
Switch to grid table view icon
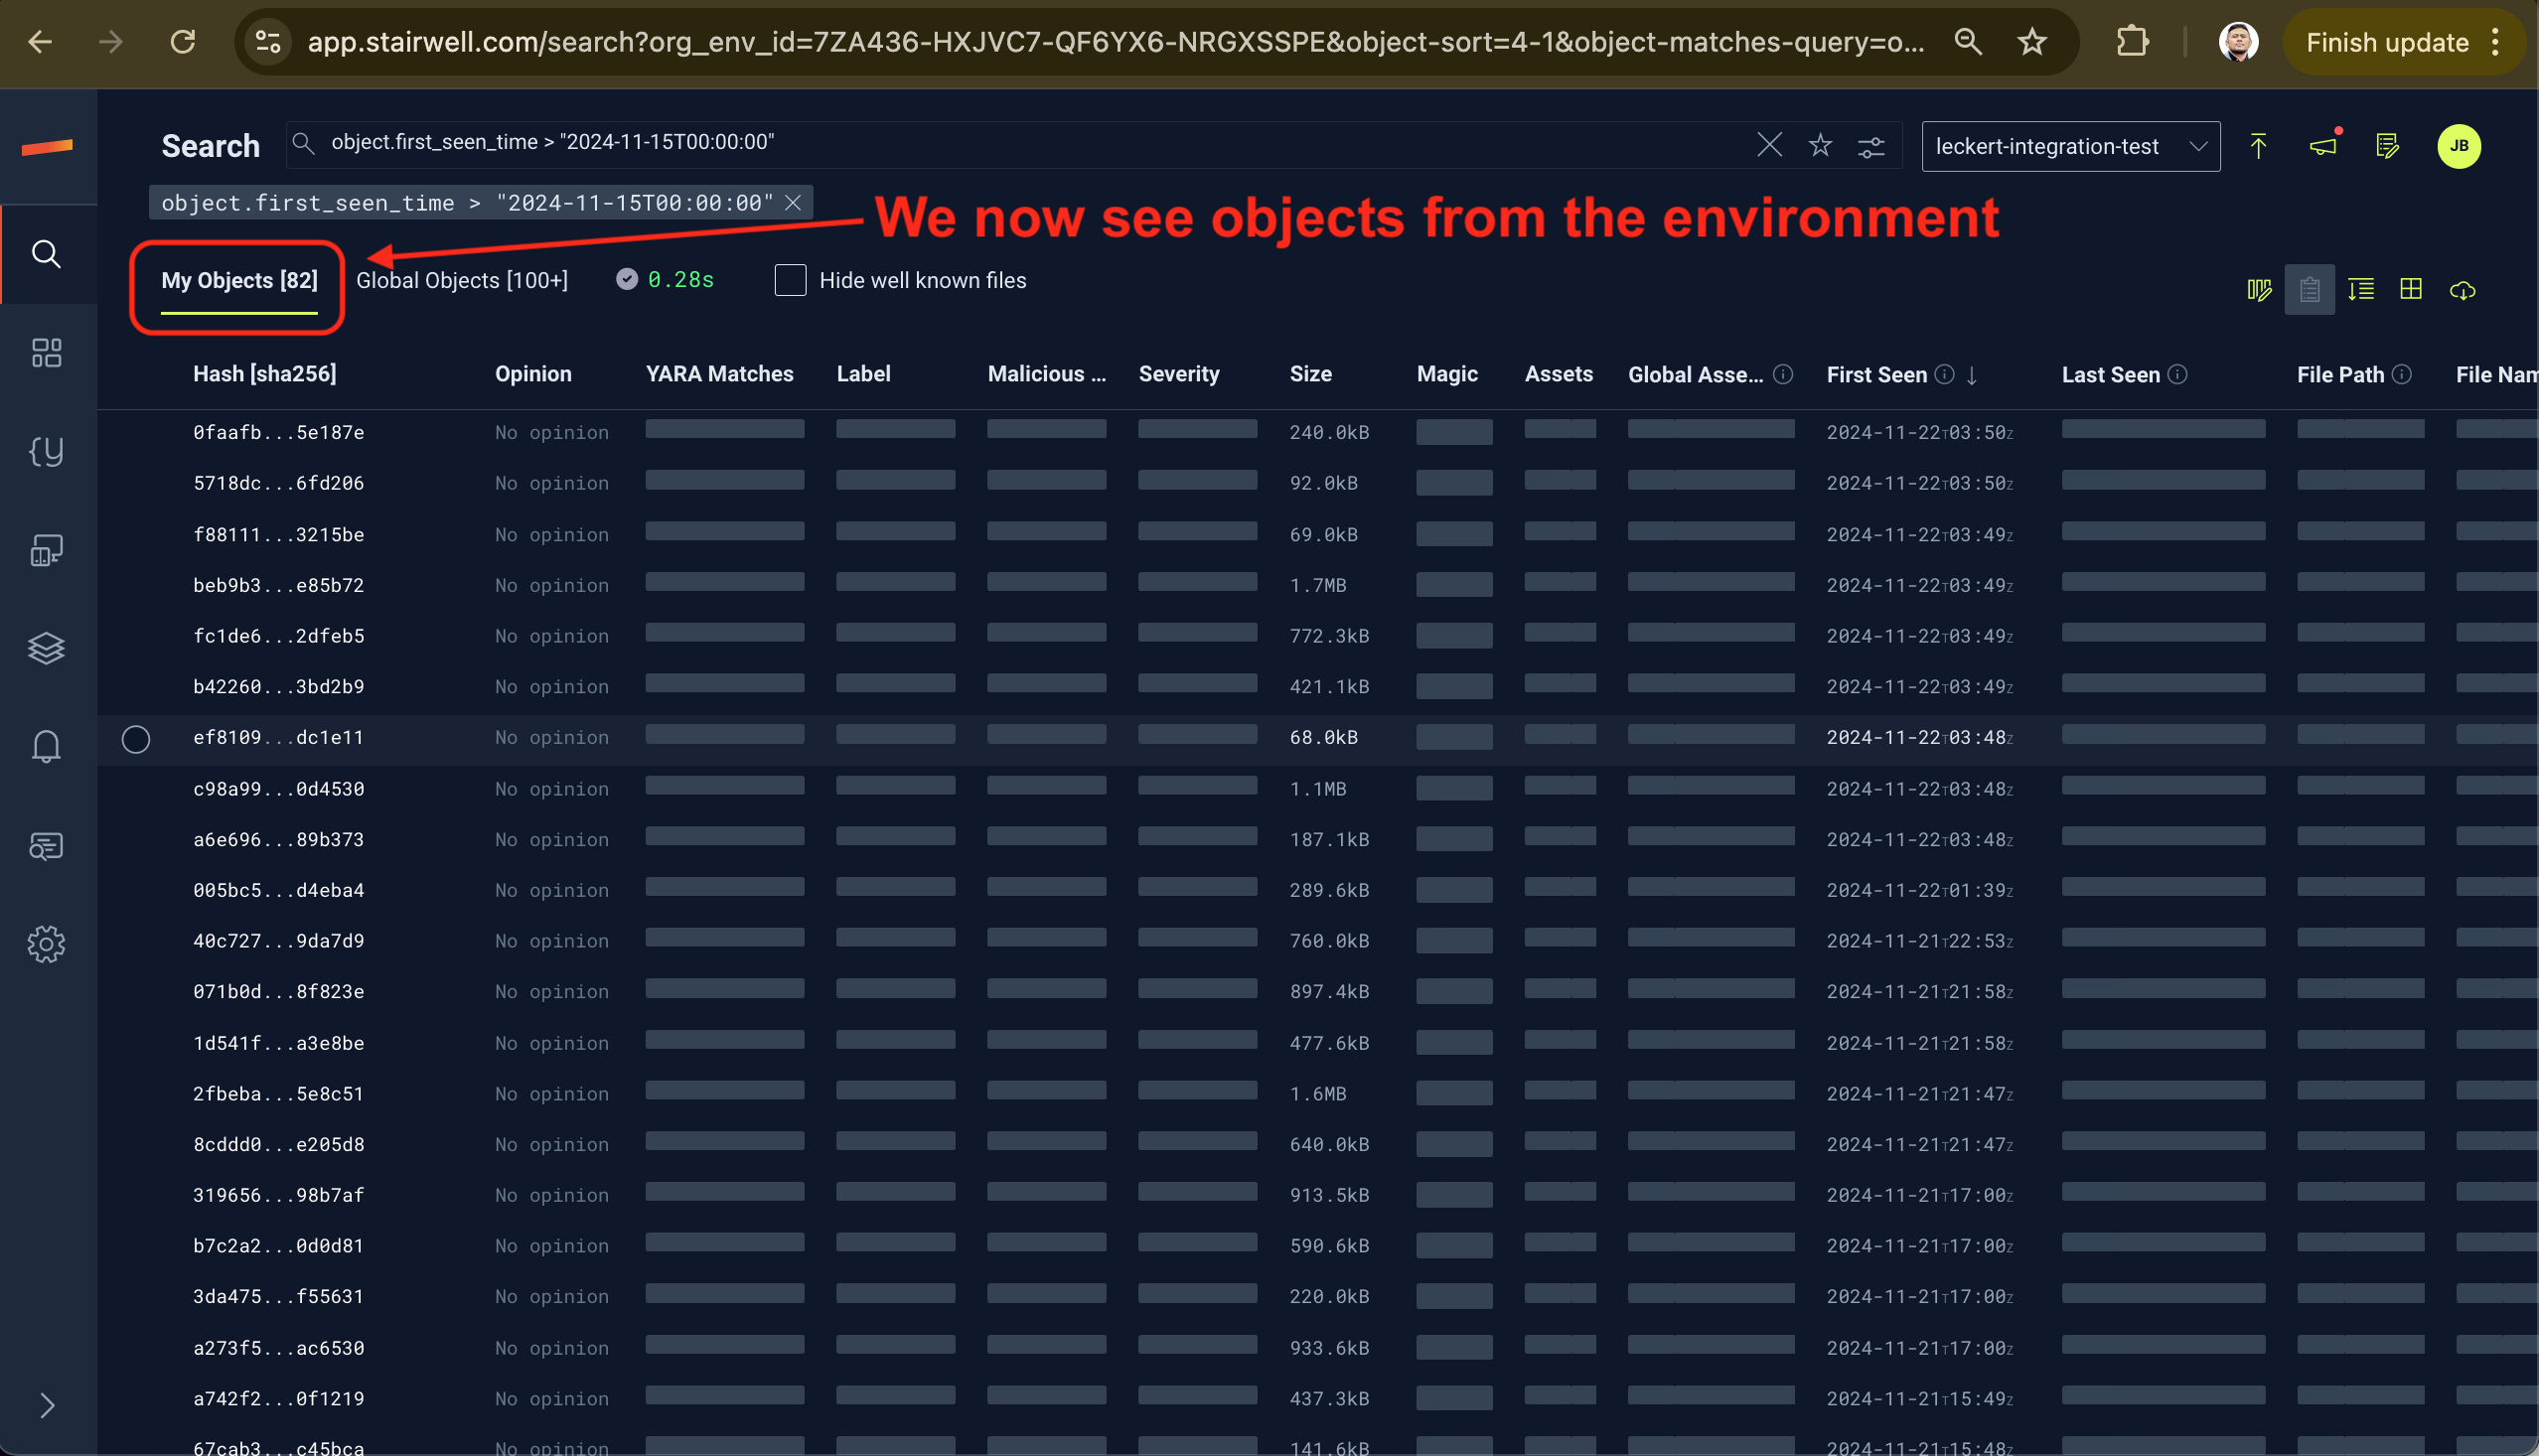click(2411, 289)
